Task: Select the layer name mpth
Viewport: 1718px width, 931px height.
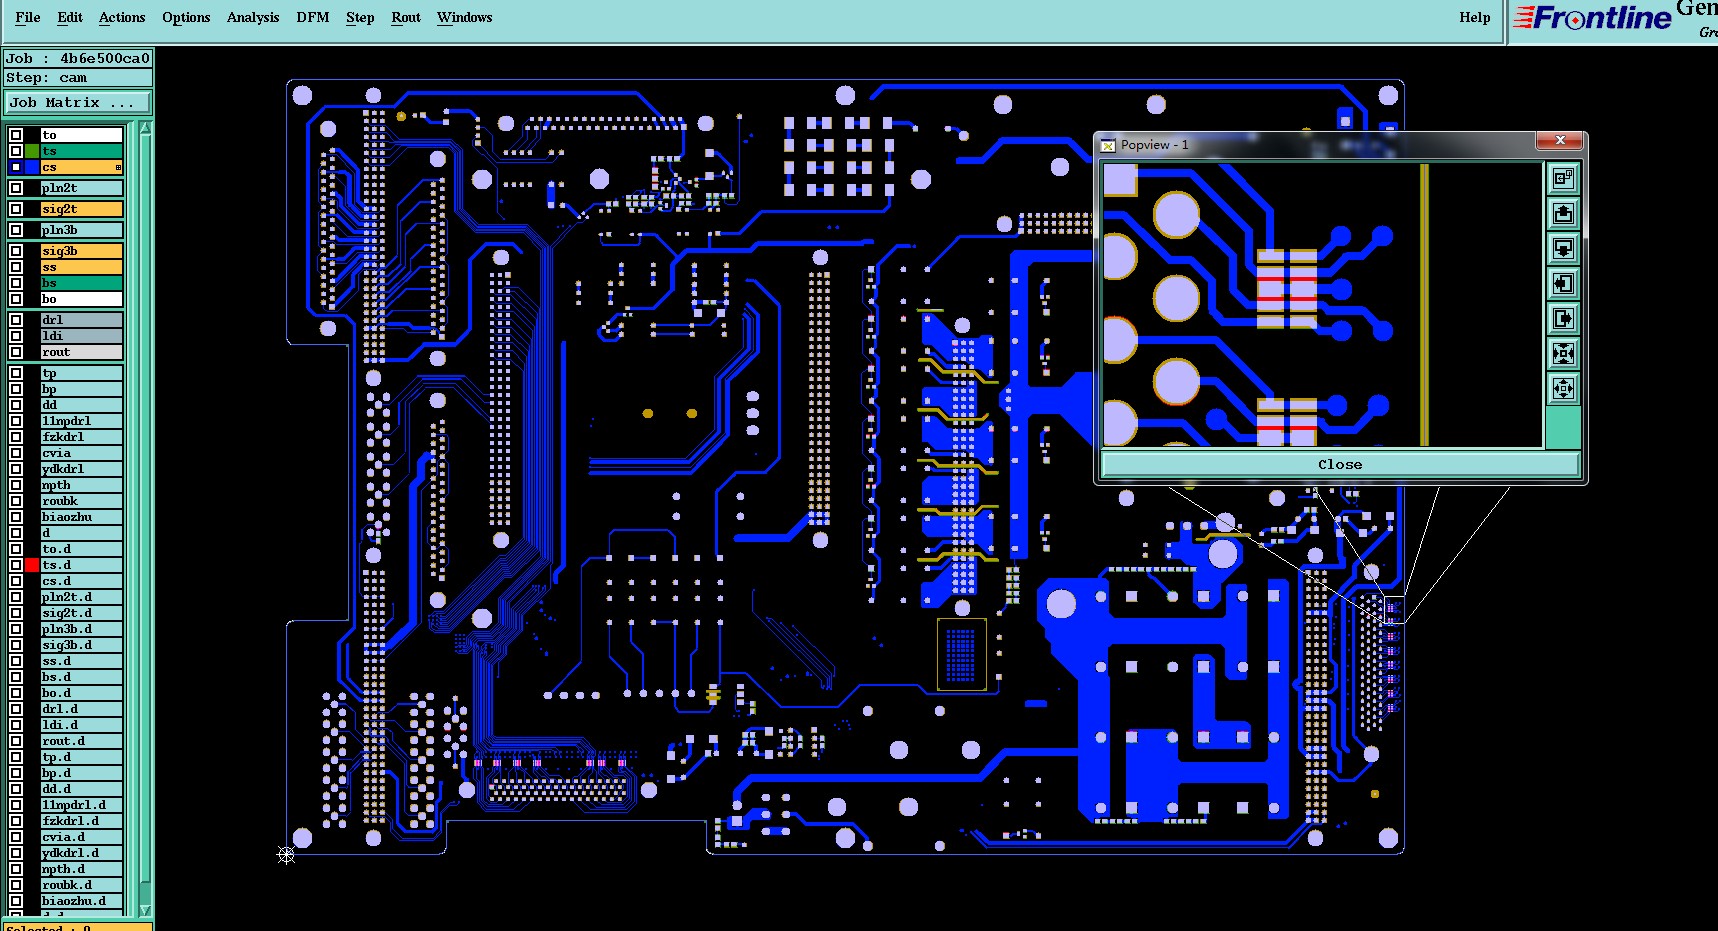Action: (x=82, y=485)
